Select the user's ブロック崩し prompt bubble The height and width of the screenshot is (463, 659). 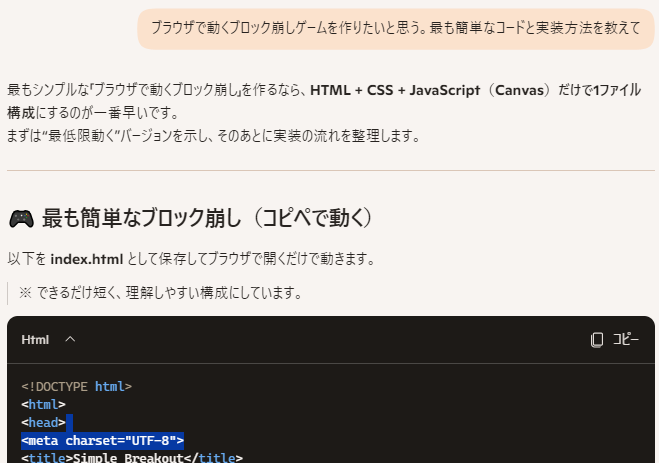point(396,28)
